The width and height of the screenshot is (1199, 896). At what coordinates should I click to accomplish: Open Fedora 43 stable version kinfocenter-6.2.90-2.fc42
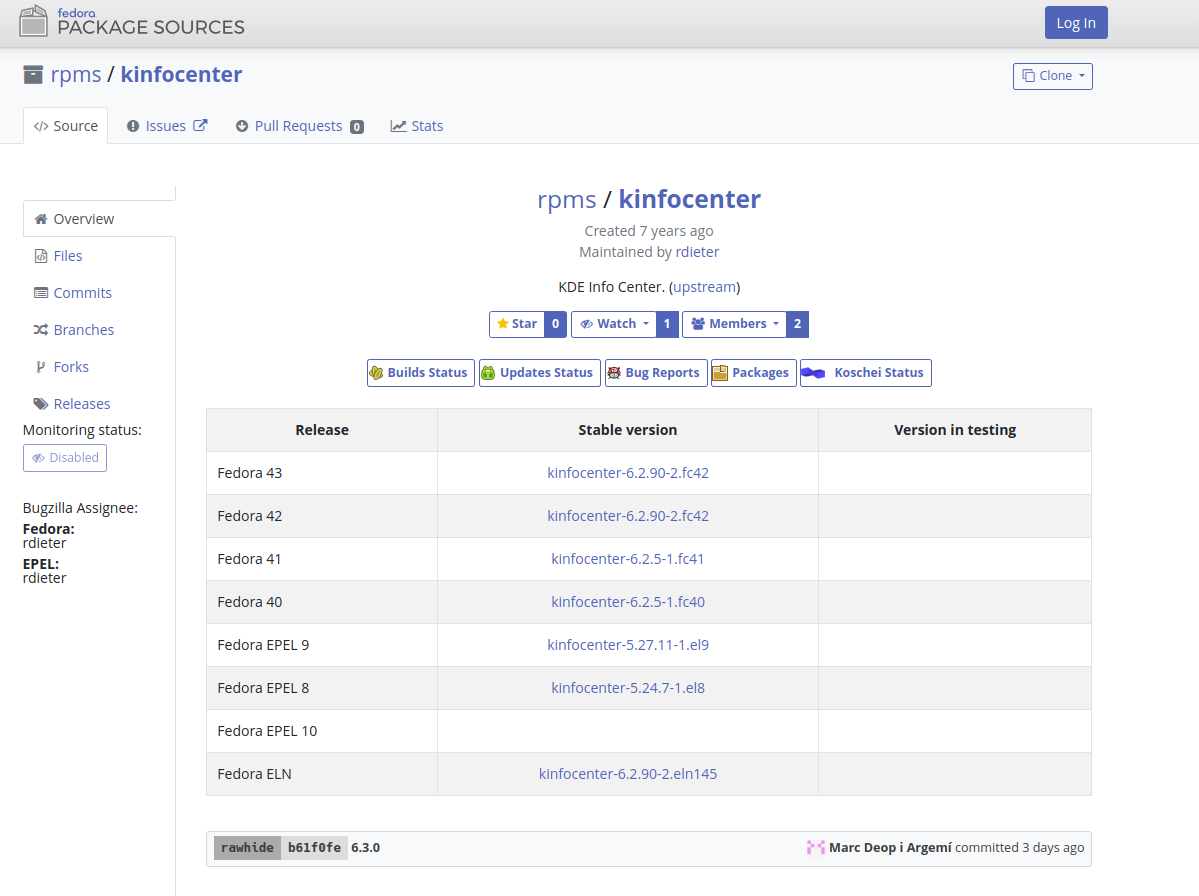tap(628, 472)
